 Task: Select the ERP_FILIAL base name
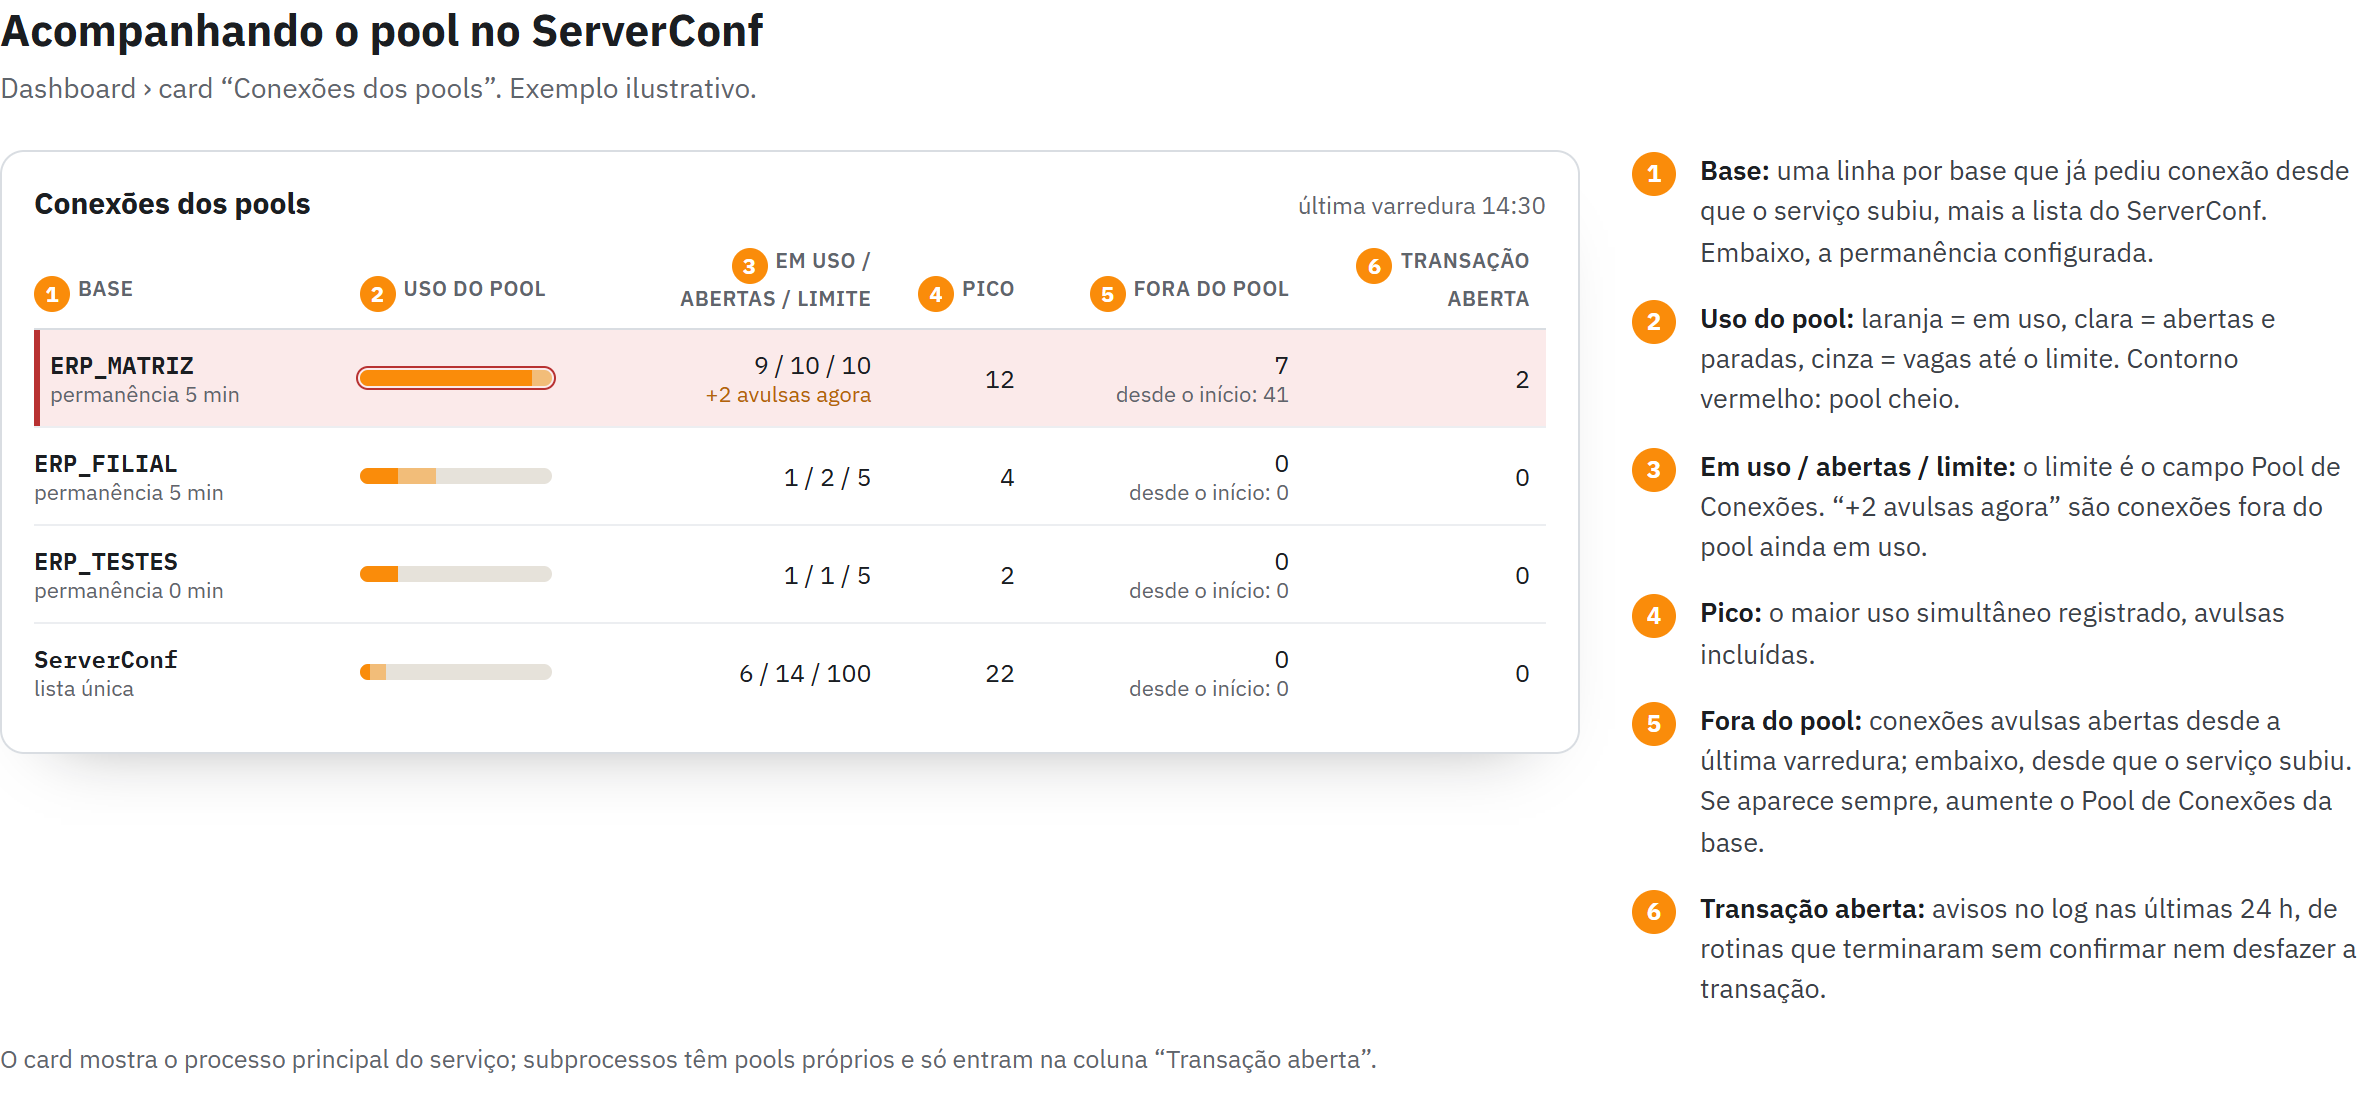pyautogui.click(x=106, y=464)
